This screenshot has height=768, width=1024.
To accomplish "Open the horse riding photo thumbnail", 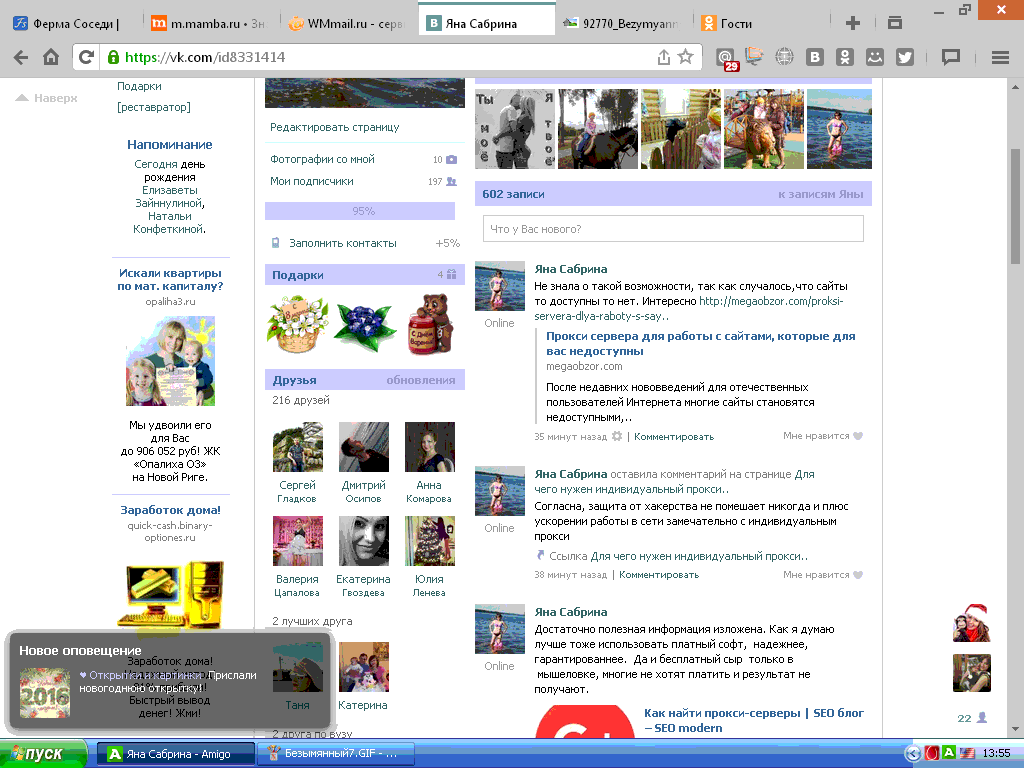I will tap(598, 129).
